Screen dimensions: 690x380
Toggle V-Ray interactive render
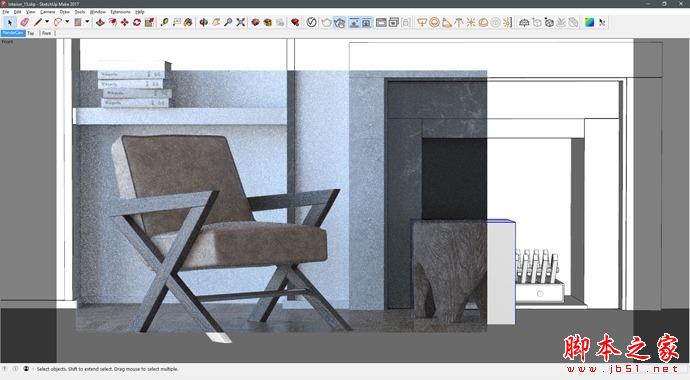(339, 22)
